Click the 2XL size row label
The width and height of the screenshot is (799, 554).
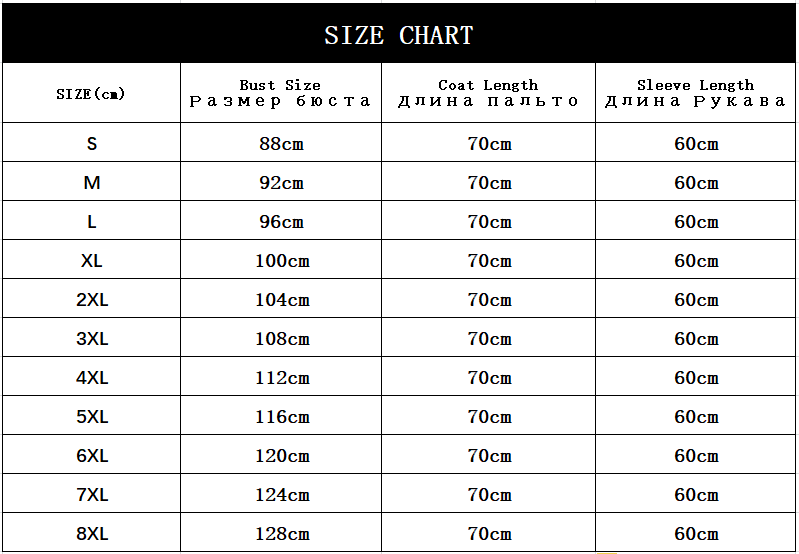92,300
